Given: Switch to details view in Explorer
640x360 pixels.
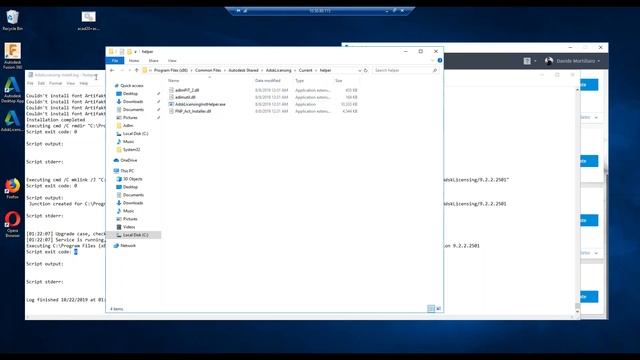Looking at the screenshot, I should click(431, 309).
